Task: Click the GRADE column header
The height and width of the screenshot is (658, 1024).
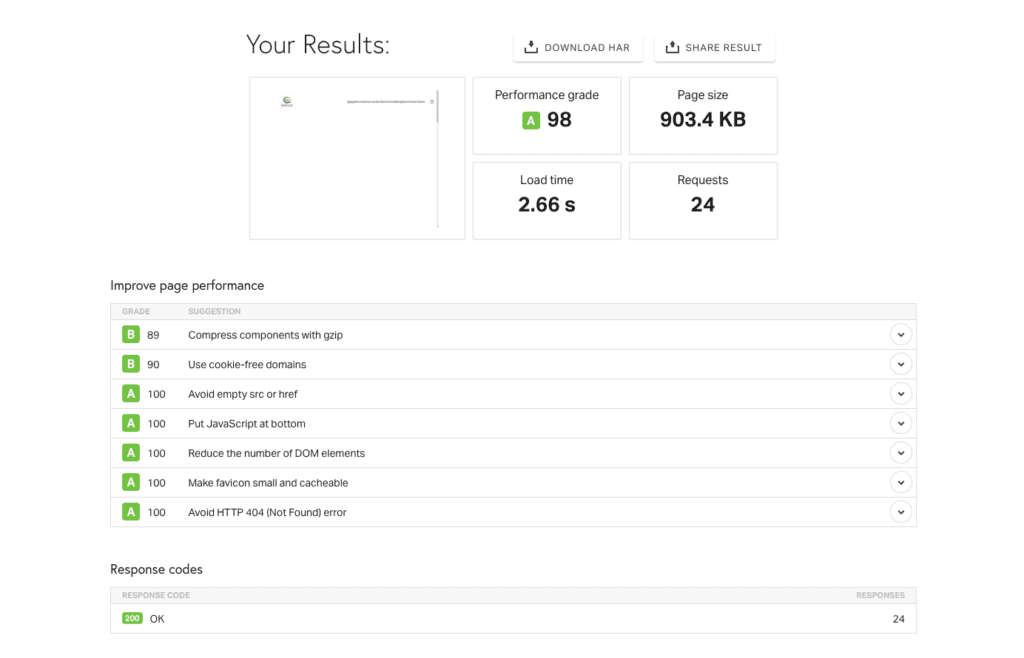Action: click(135, 311)
